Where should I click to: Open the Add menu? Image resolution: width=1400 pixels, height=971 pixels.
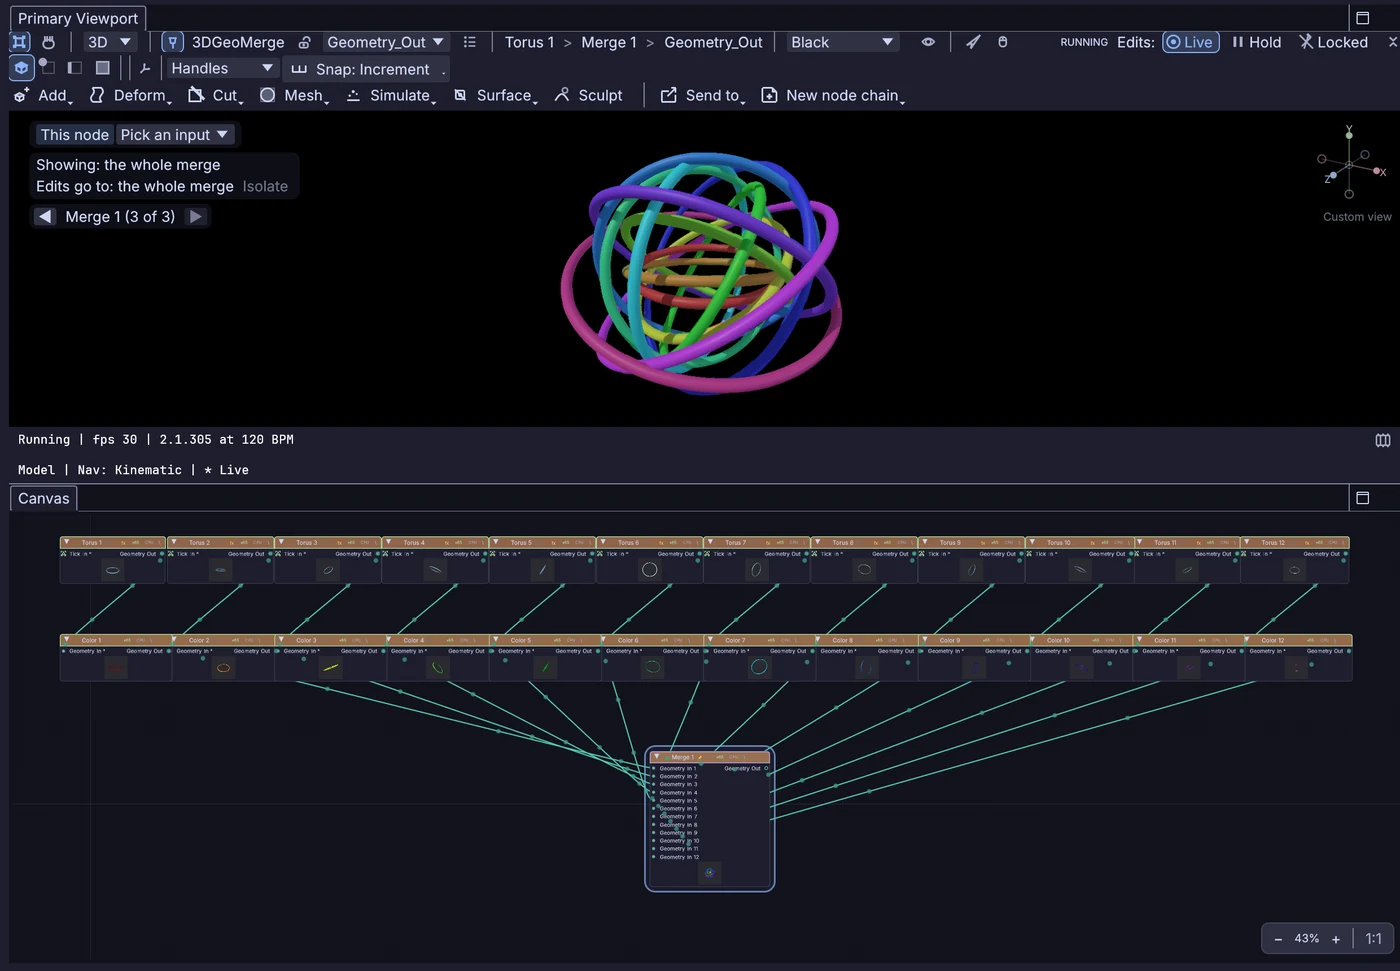43,95
